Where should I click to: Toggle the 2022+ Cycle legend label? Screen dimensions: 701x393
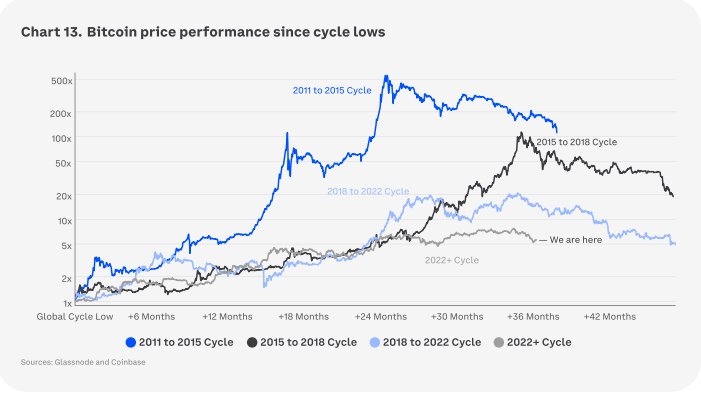tap(539, 342)
